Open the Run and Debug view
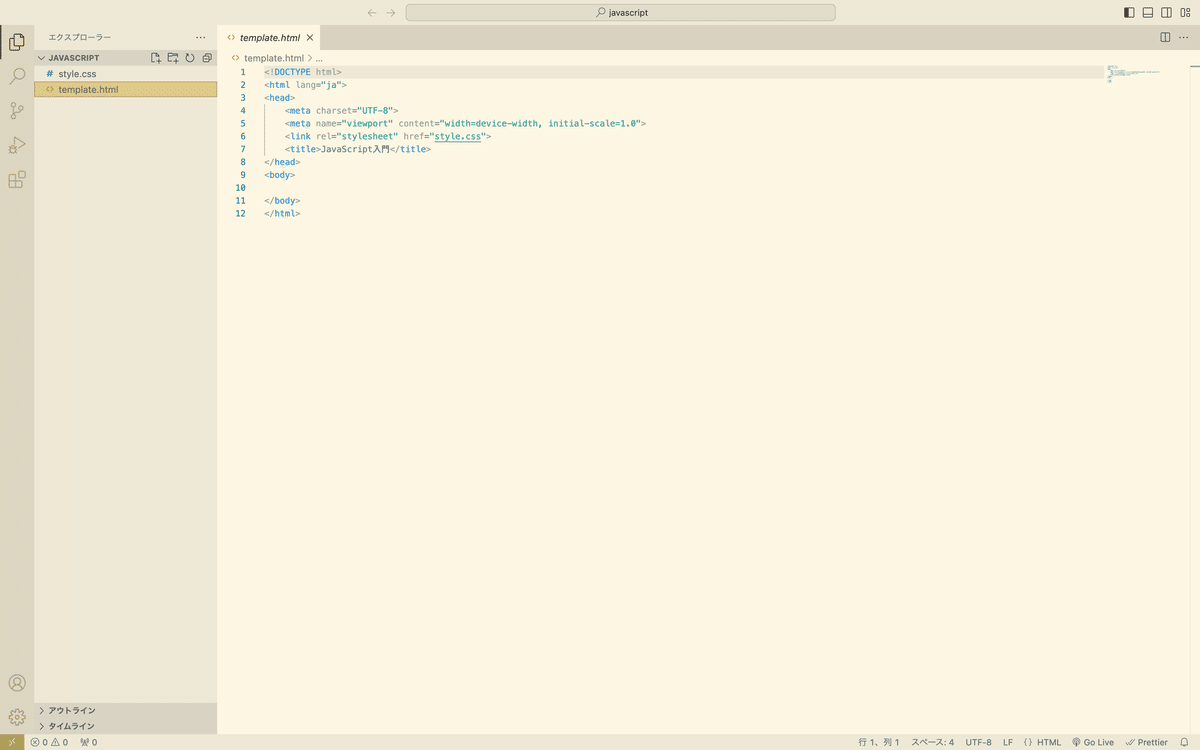Image resolution: width=1200 pixels, height=750 pixels. (x=17, y=145)
